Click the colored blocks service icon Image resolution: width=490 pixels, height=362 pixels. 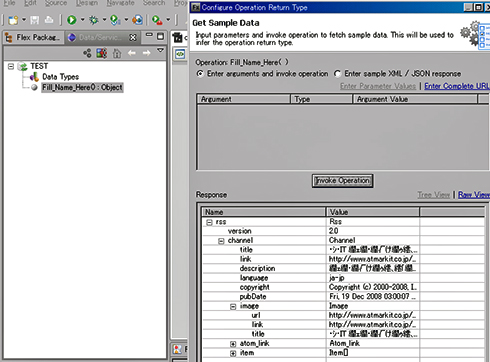102,53
